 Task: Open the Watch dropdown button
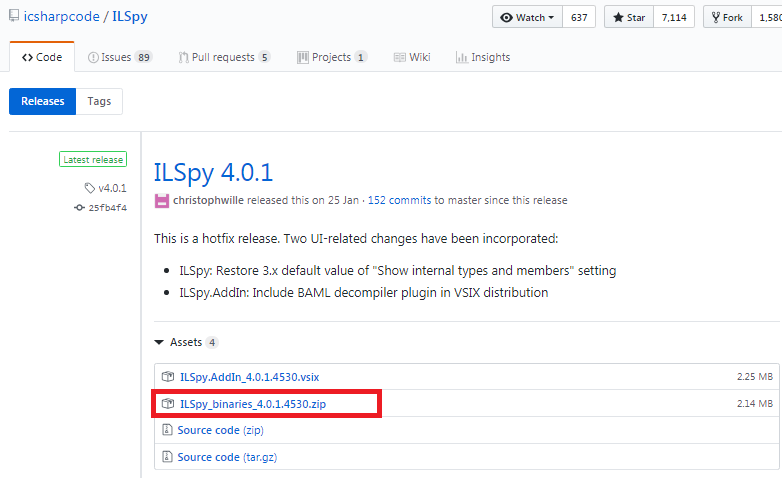tap(528, 17)
